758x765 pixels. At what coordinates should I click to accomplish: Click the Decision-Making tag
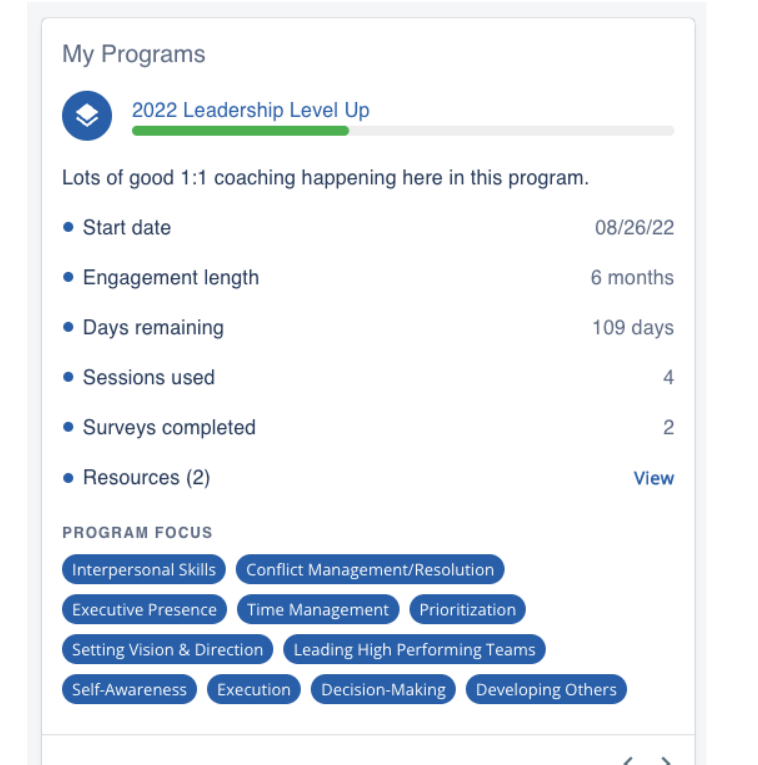point(383,690)
